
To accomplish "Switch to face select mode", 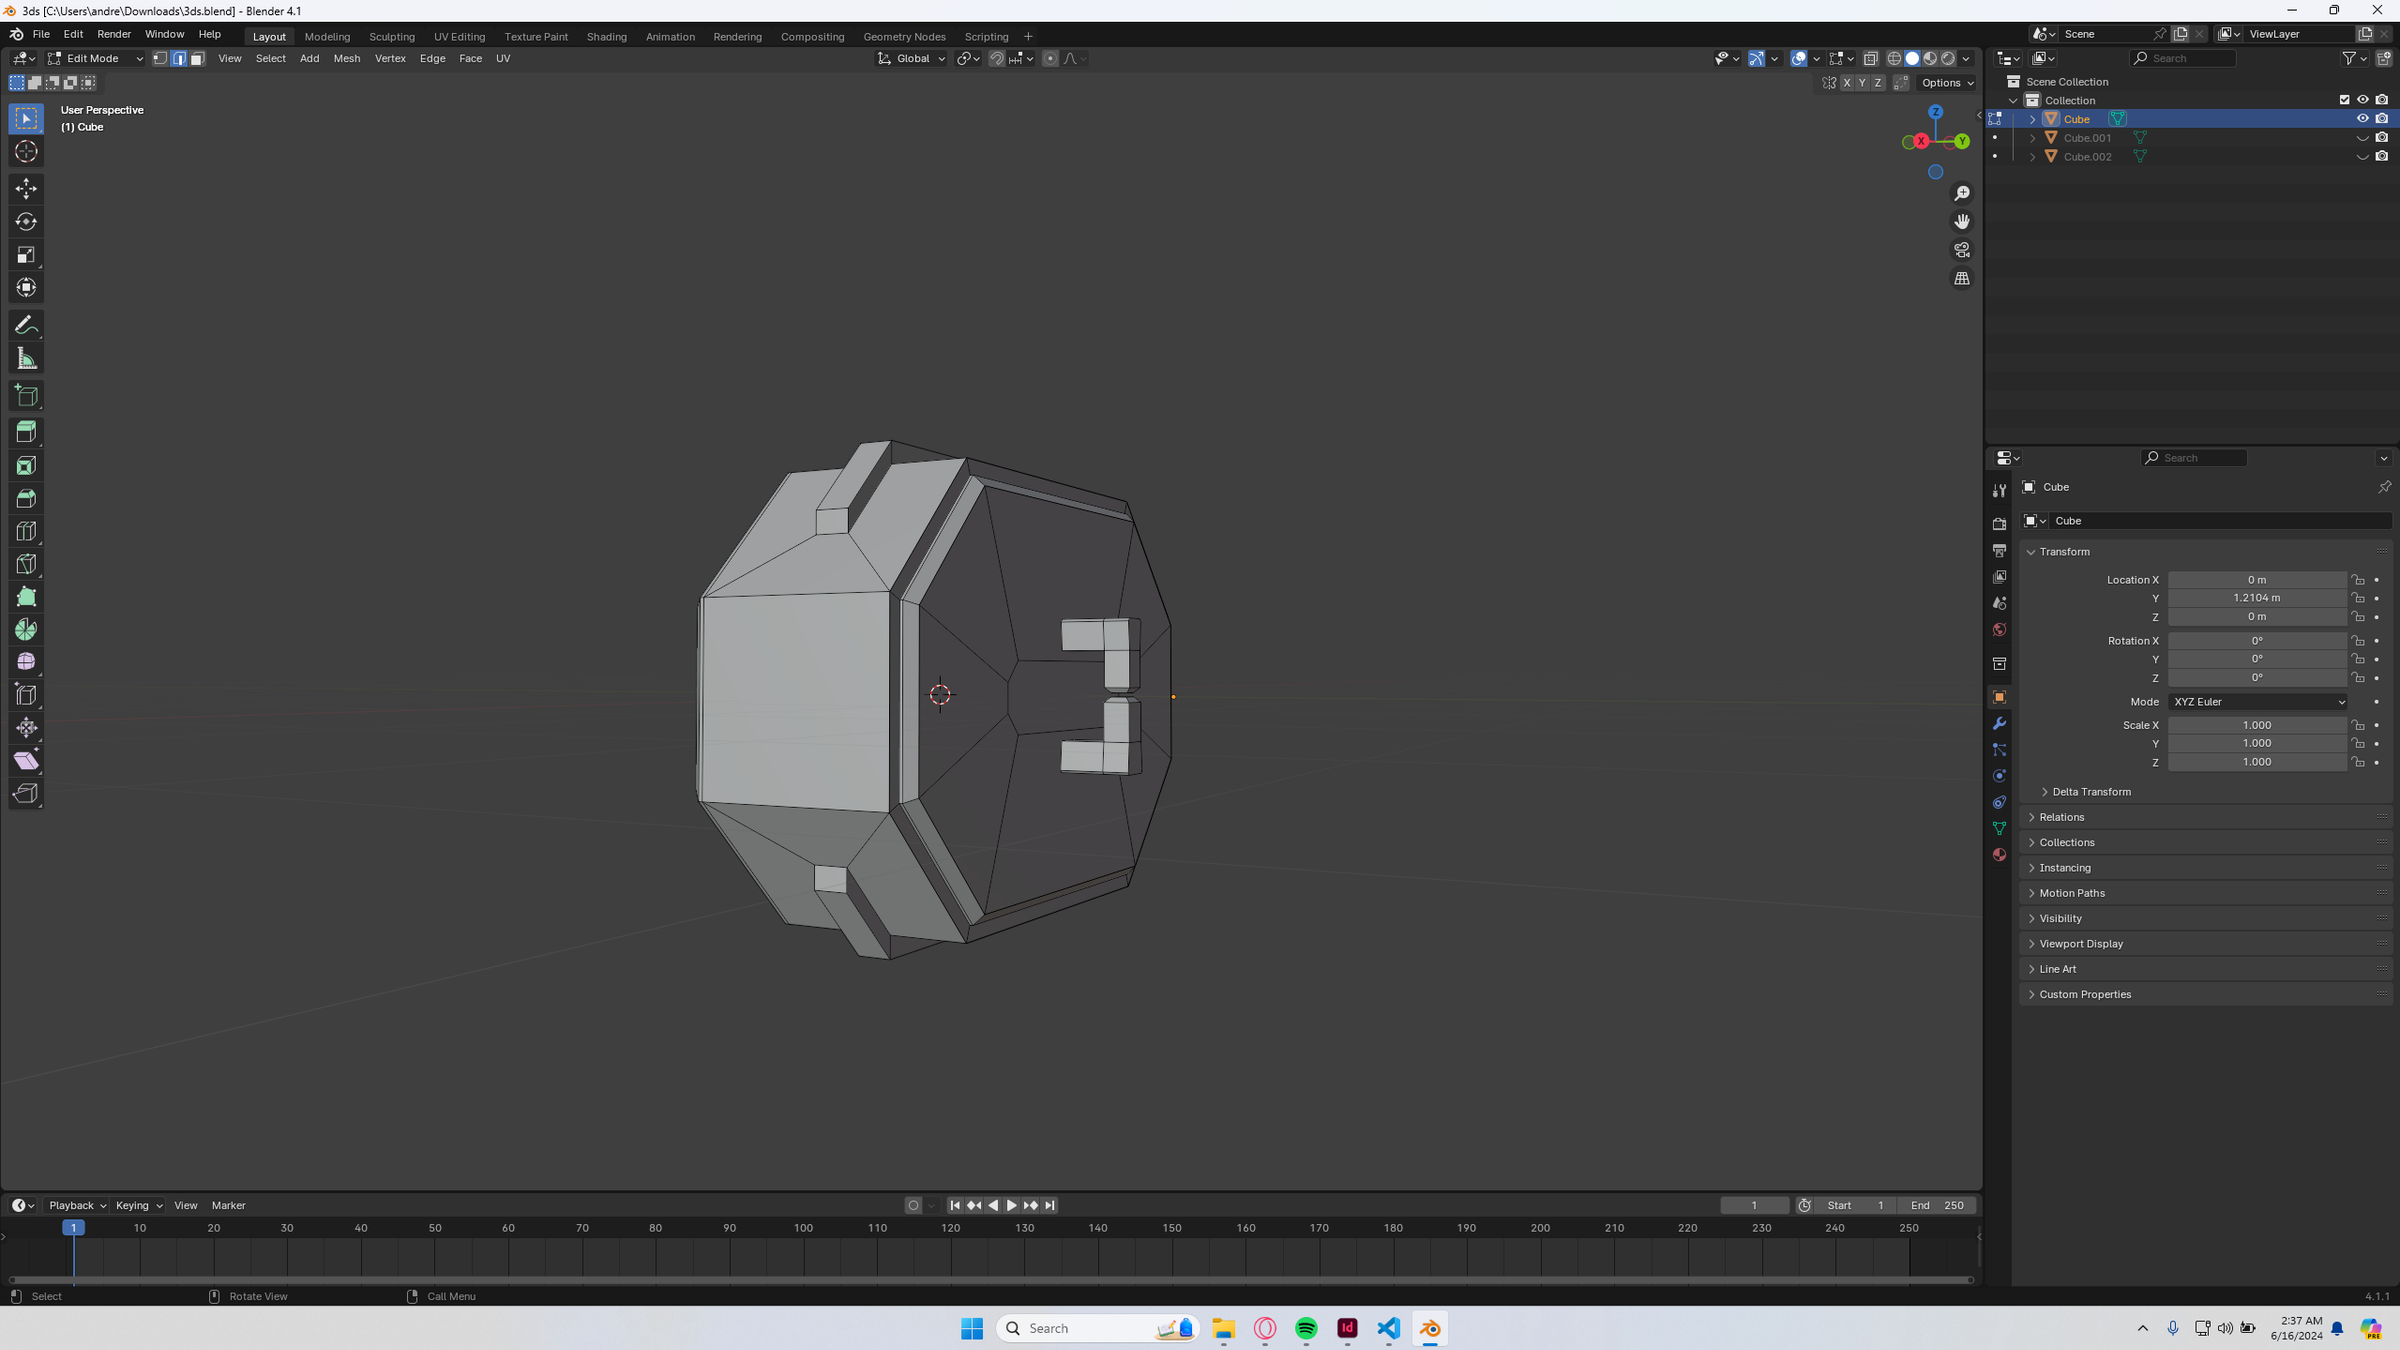I will (197, 58).
